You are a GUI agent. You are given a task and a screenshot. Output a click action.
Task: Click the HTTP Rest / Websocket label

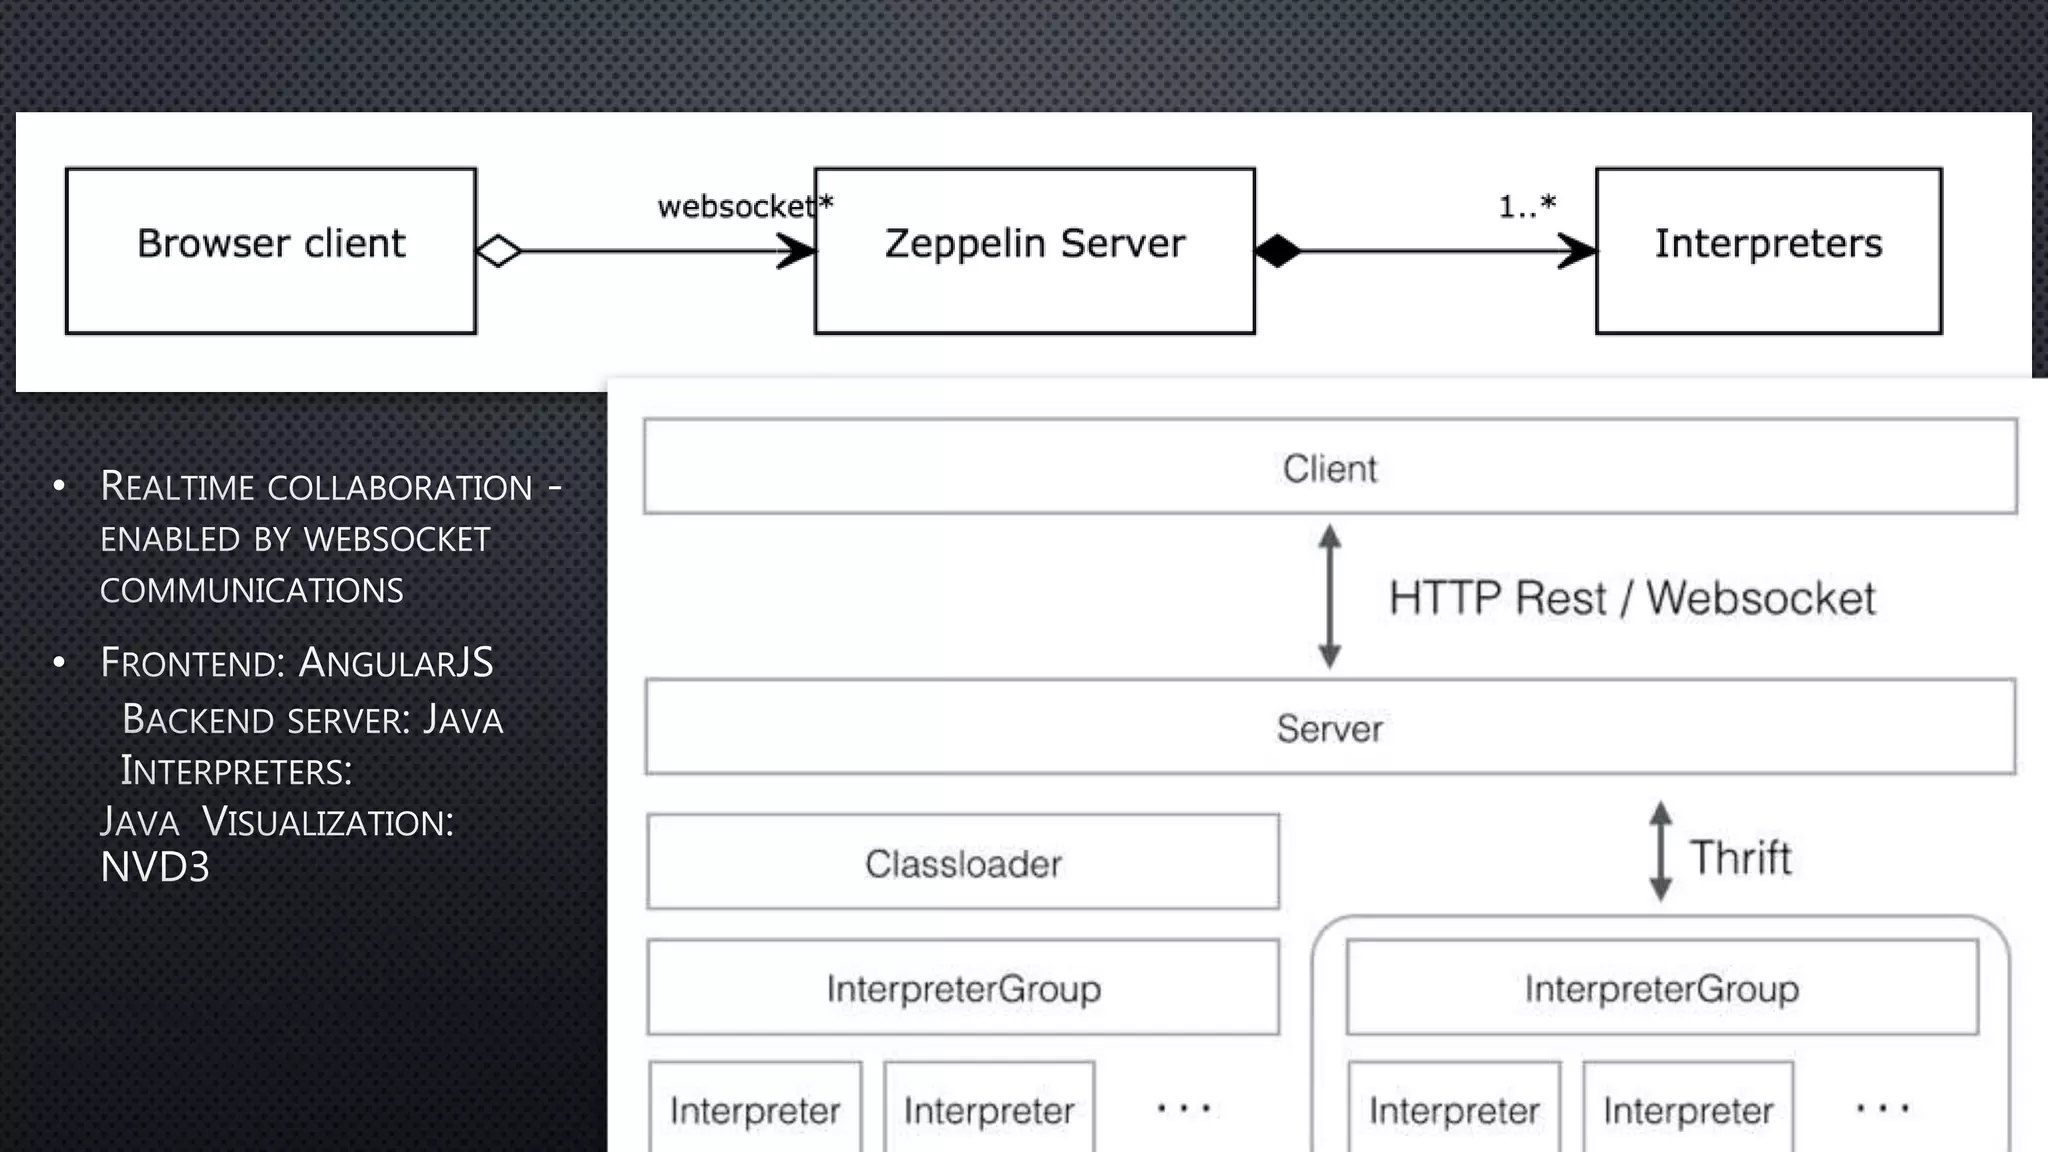pos(1632,598)
